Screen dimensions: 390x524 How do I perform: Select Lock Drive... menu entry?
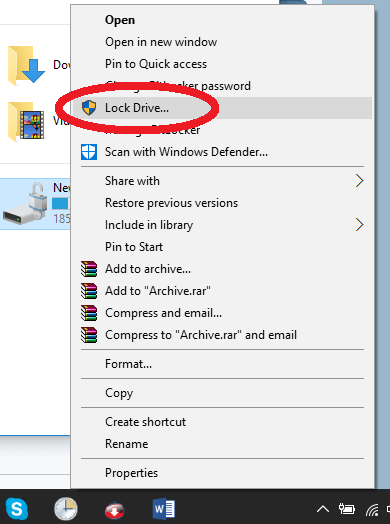tap(222, 108)
